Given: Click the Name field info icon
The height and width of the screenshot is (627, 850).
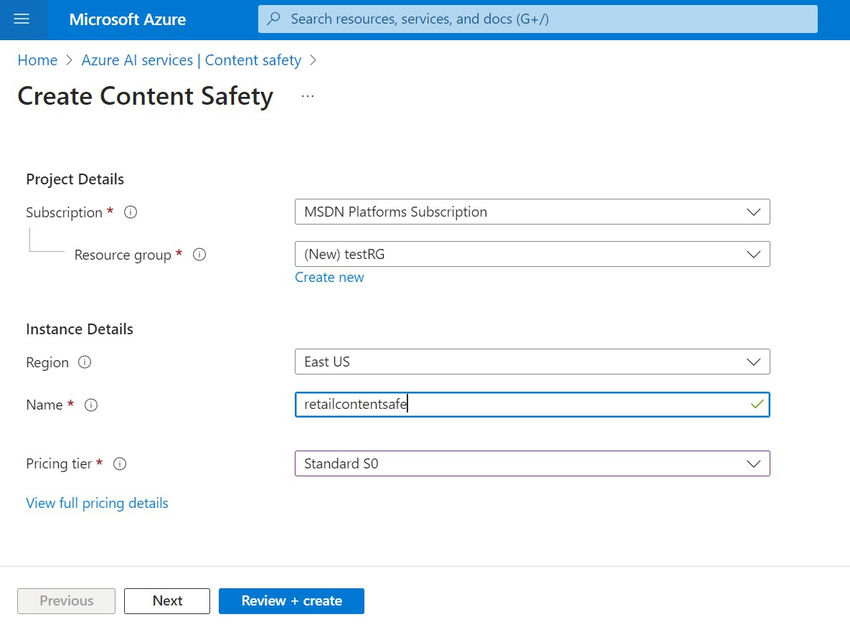Looking at the screenshot, I should pos(91,405).
